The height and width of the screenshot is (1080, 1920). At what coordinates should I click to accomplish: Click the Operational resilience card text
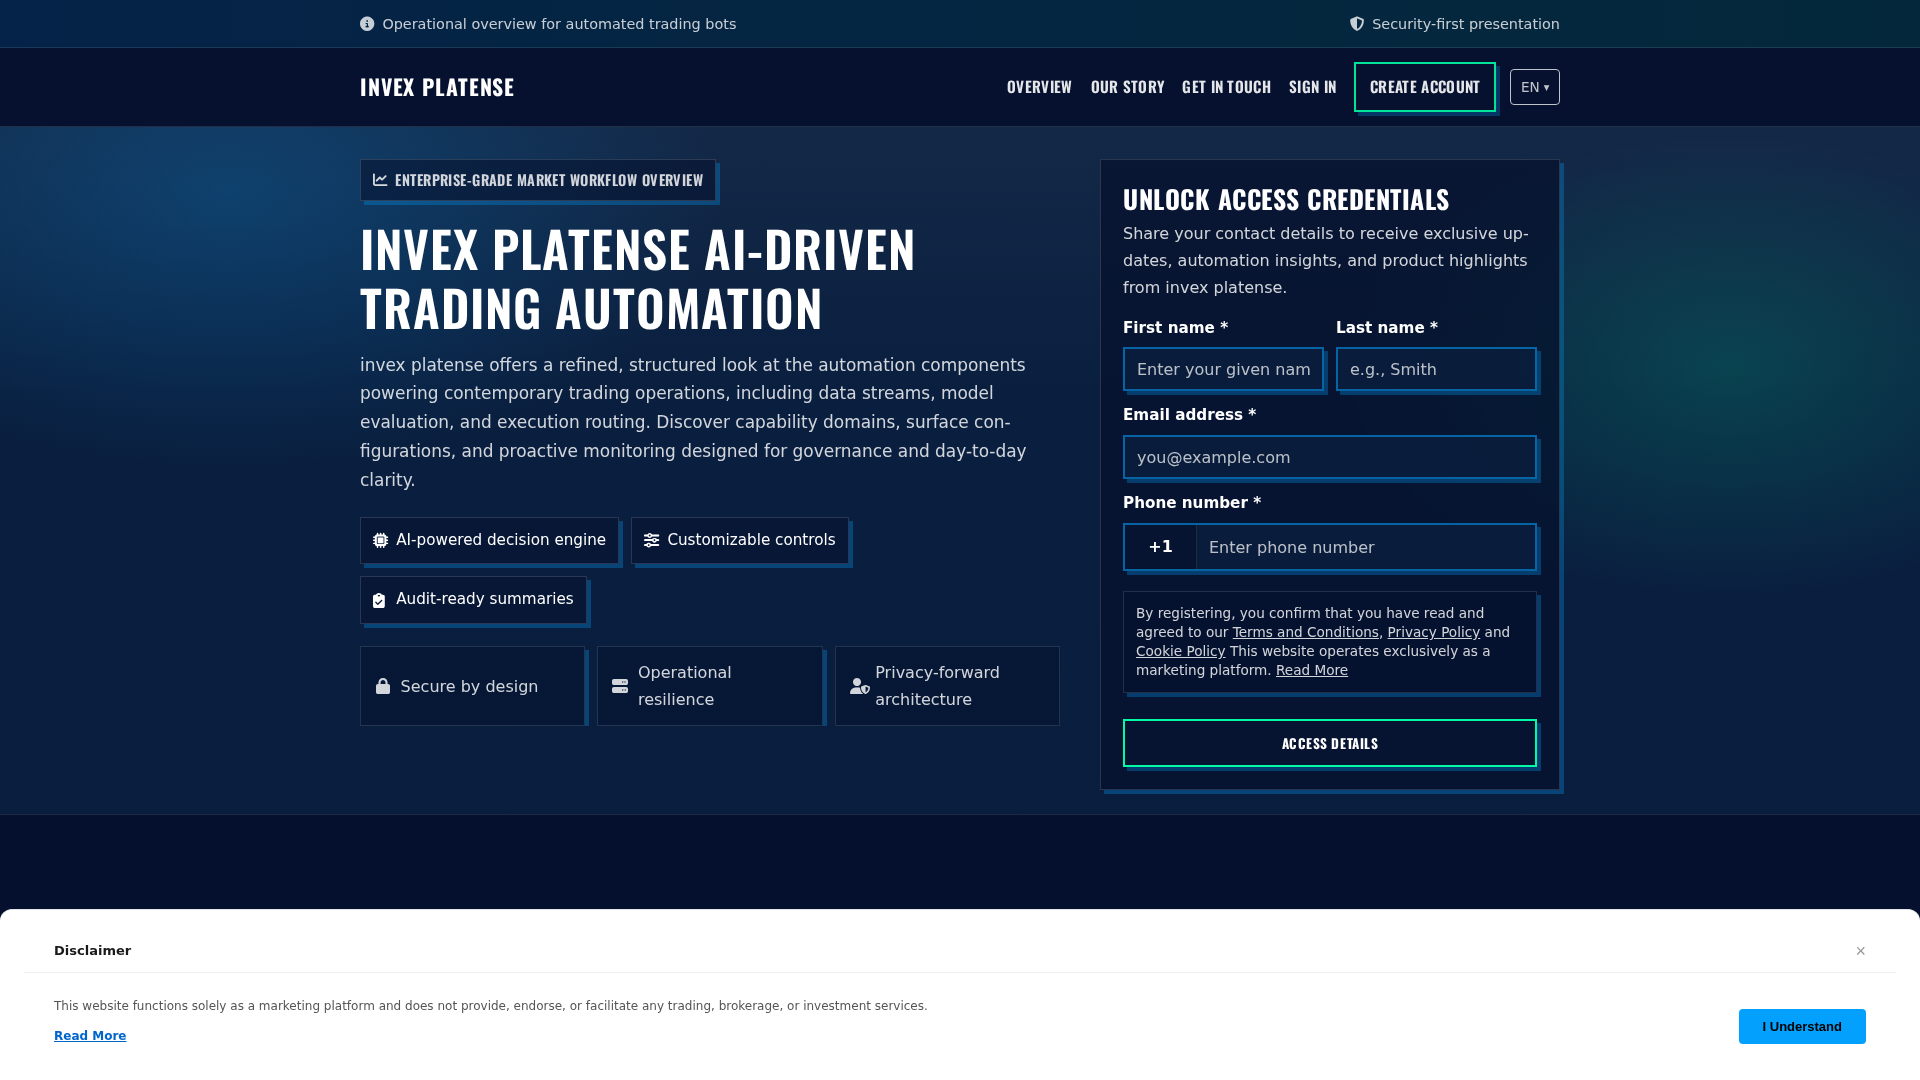(x=685, y=686)
